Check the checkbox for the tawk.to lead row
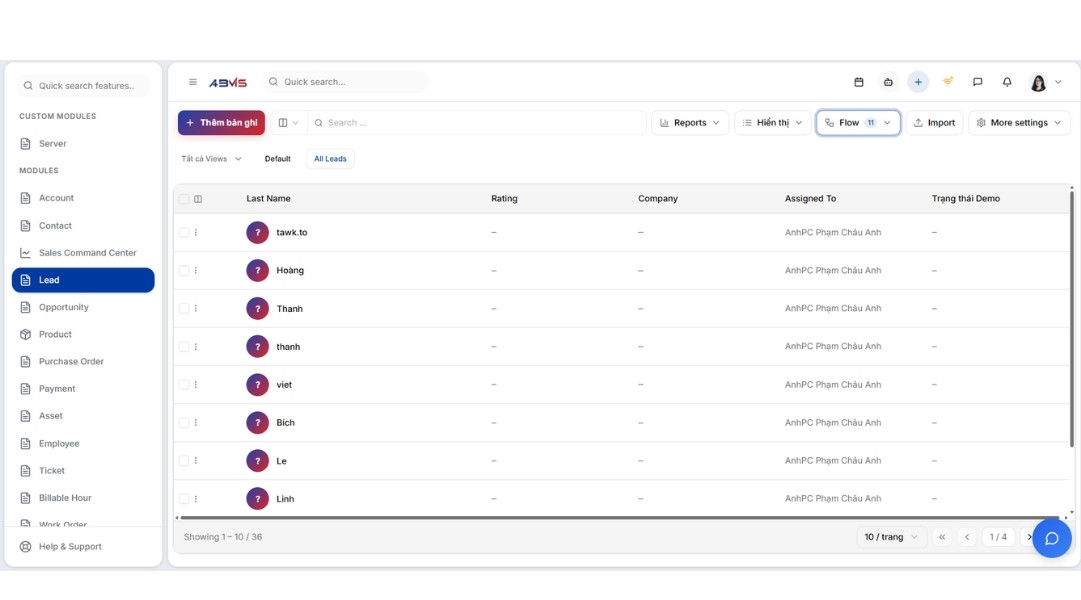Viewport: 1081px width, 600px height. [183, 231]
